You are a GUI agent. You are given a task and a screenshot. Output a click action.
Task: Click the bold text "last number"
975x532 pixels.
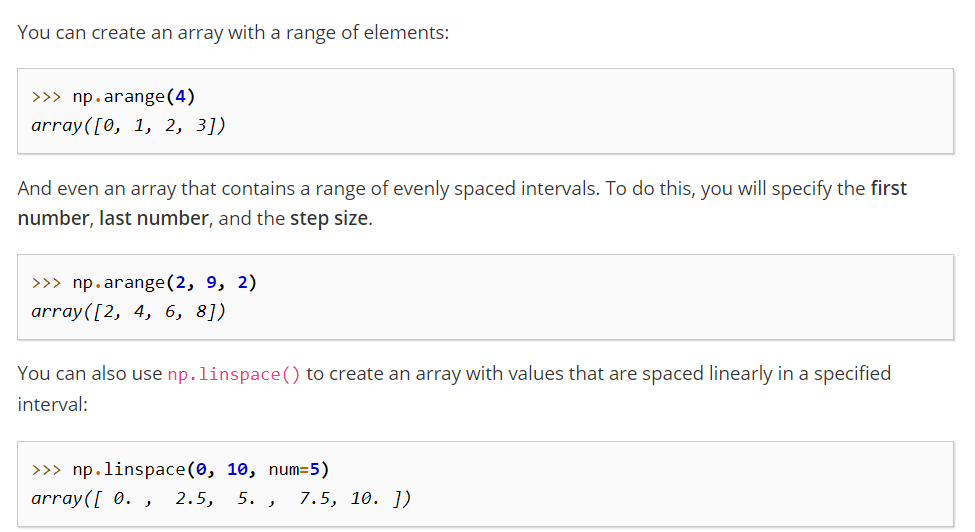pyautogui.click(x=154, y=219)
